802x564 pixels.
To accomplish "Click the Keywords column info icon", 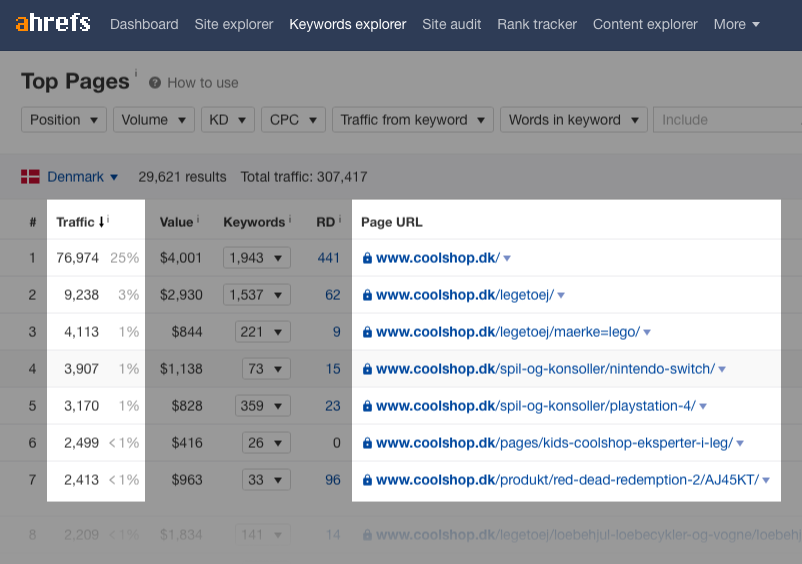I will (x=289, y=219).
